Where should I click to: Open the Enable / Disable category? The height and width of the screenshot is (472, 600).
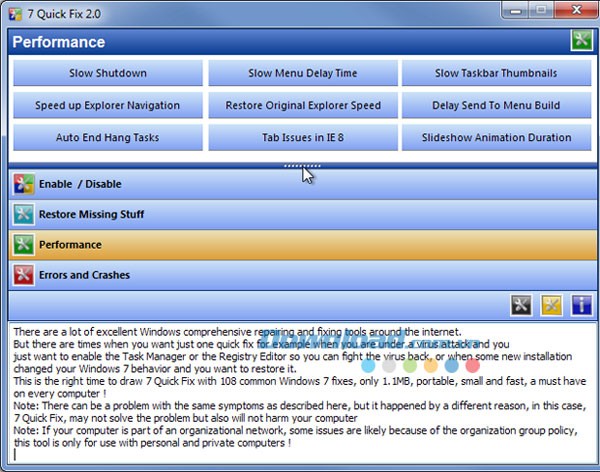pos(80,184)
